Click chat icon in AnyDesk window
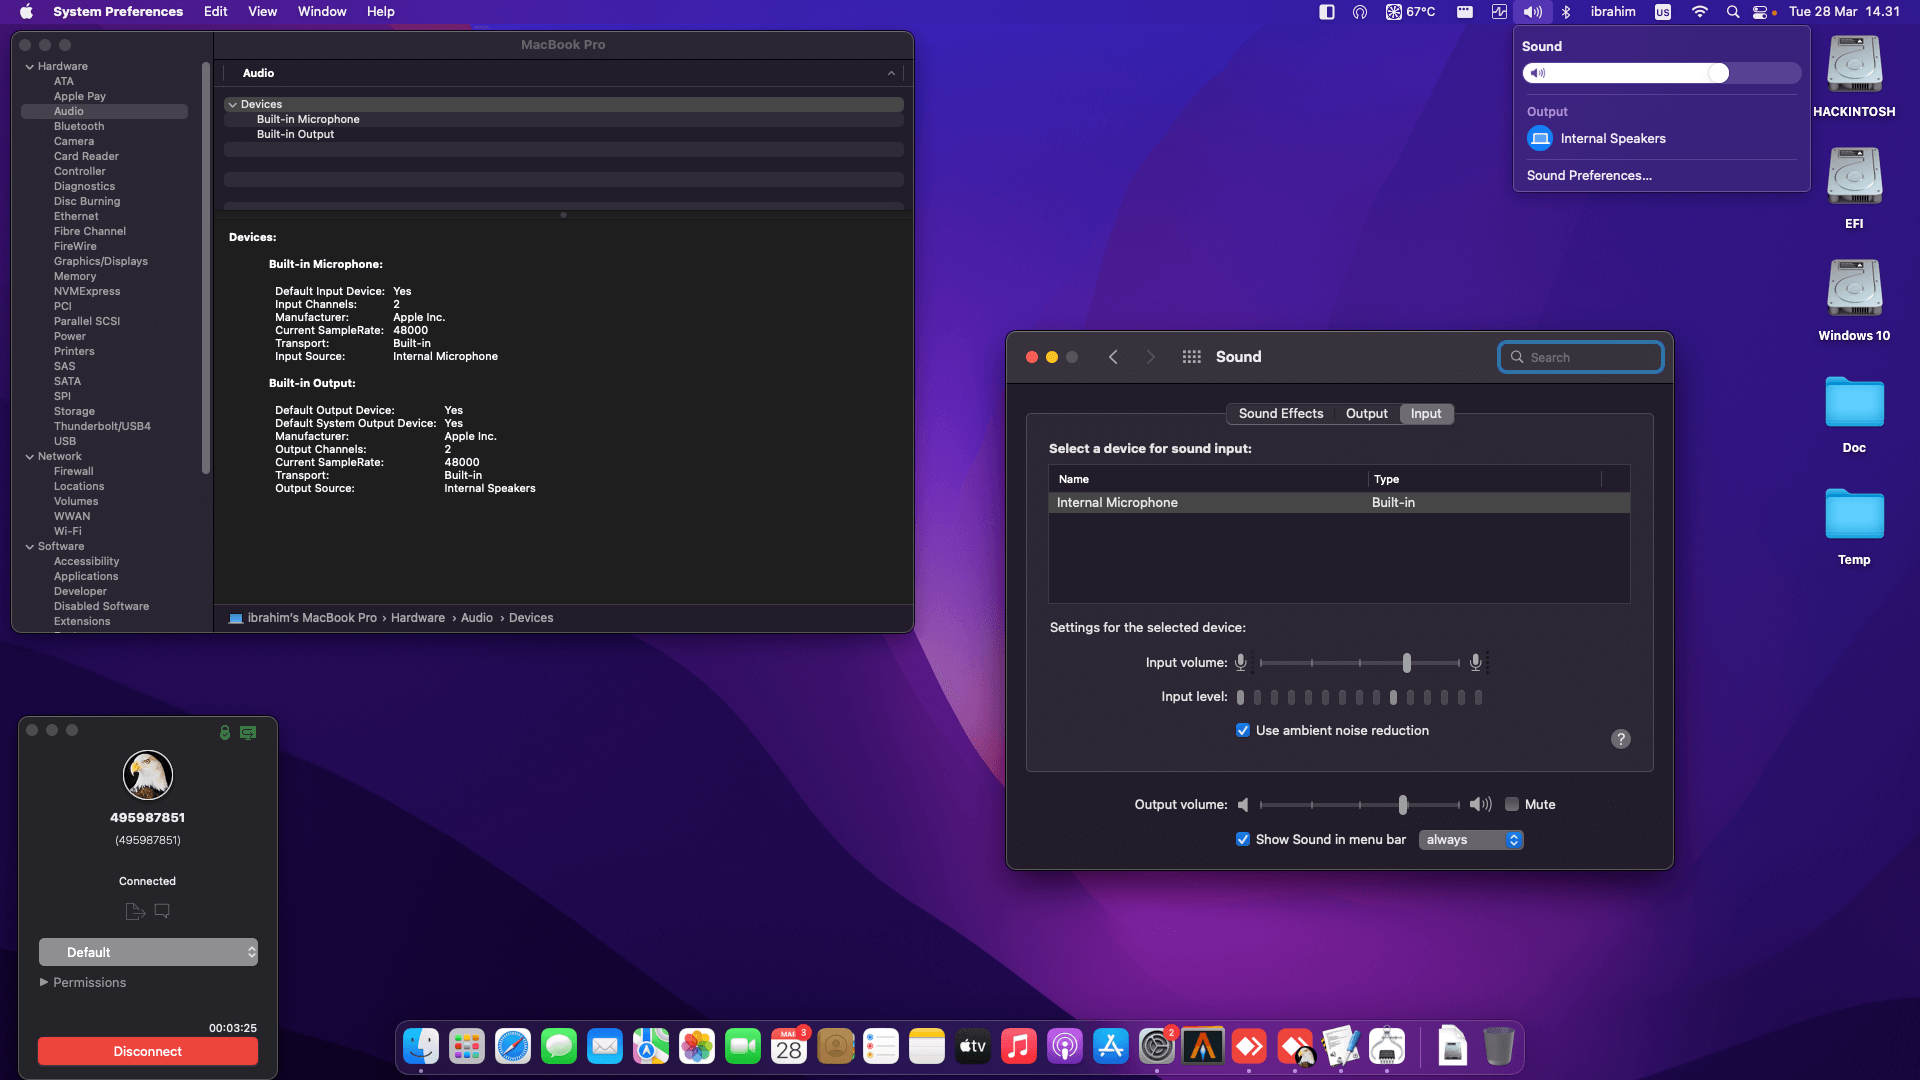Screen dimensions: 1920x1080 (x=162, y=911)
